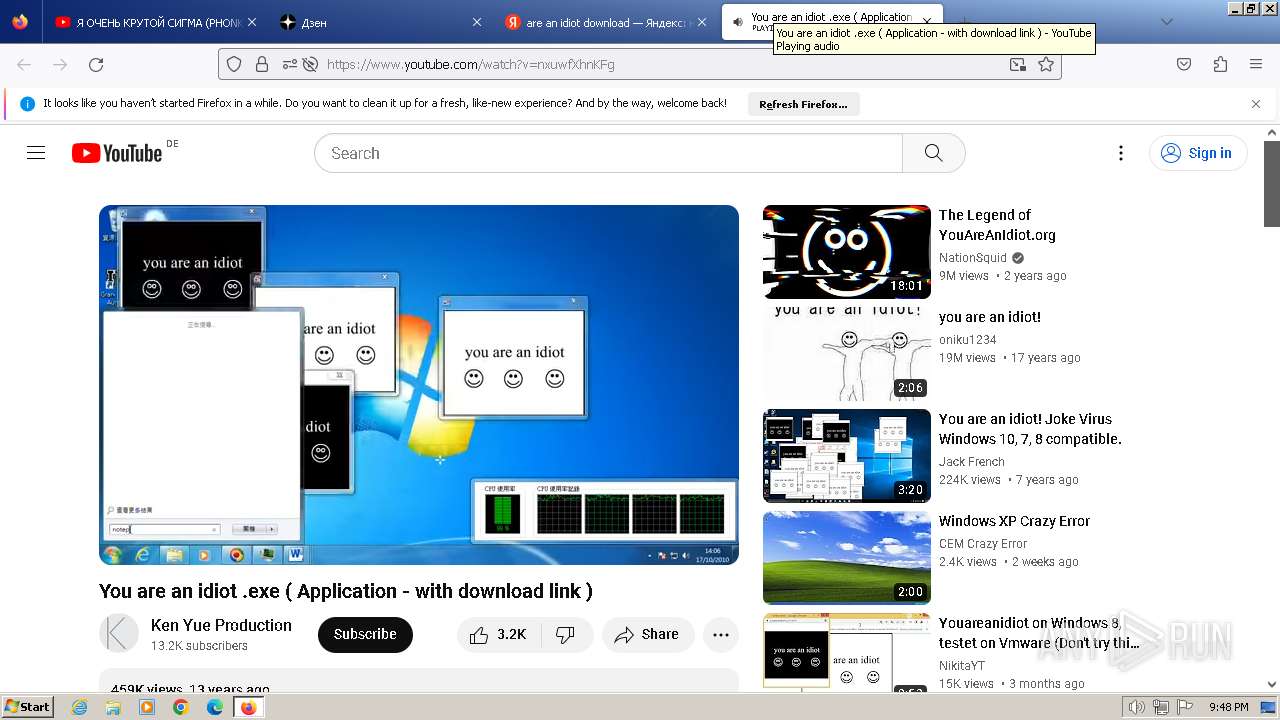1280x720 pixels.
Task: Launch Microsoft Edge from taskbar
Action: pyautogui.click(x=215, y=707)
